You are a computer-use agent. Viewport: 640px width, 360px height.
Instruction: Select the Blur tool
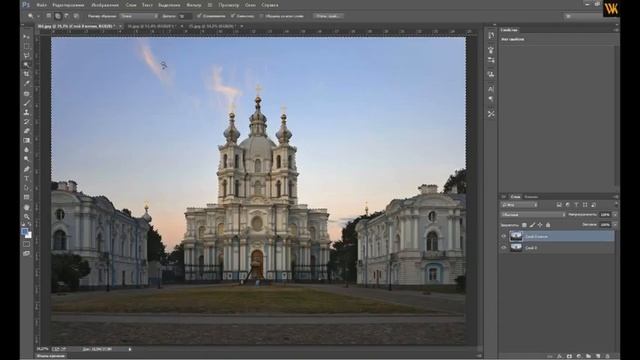click(27, 150)
